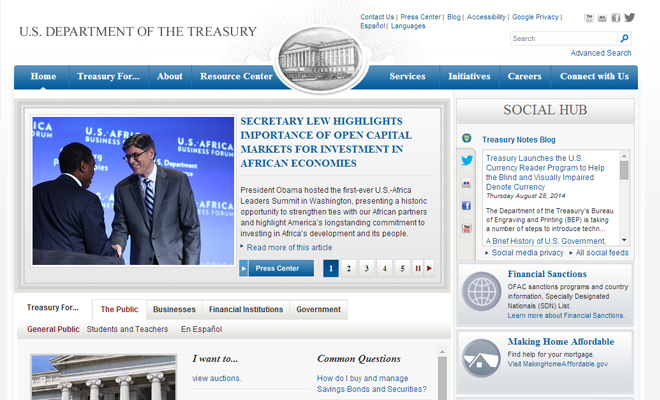Open Treasury Launches Currency Reader blog post

click(x=545, y=172)
